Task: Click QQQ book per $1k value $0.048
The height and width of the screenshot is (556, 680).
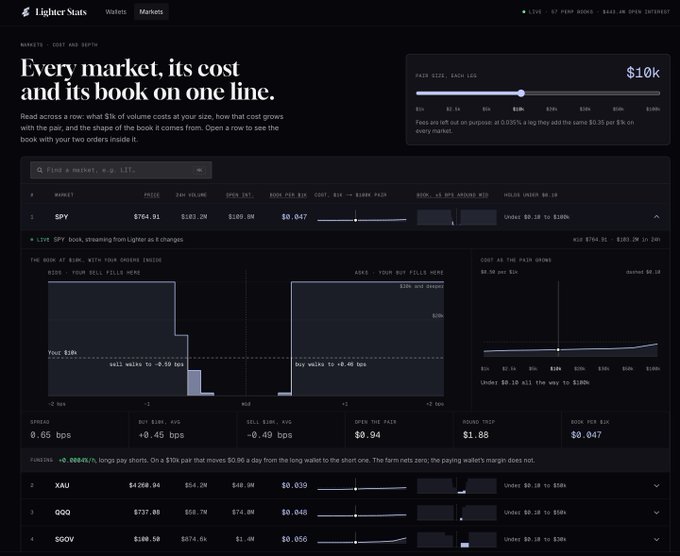Action: pos(294,512)
